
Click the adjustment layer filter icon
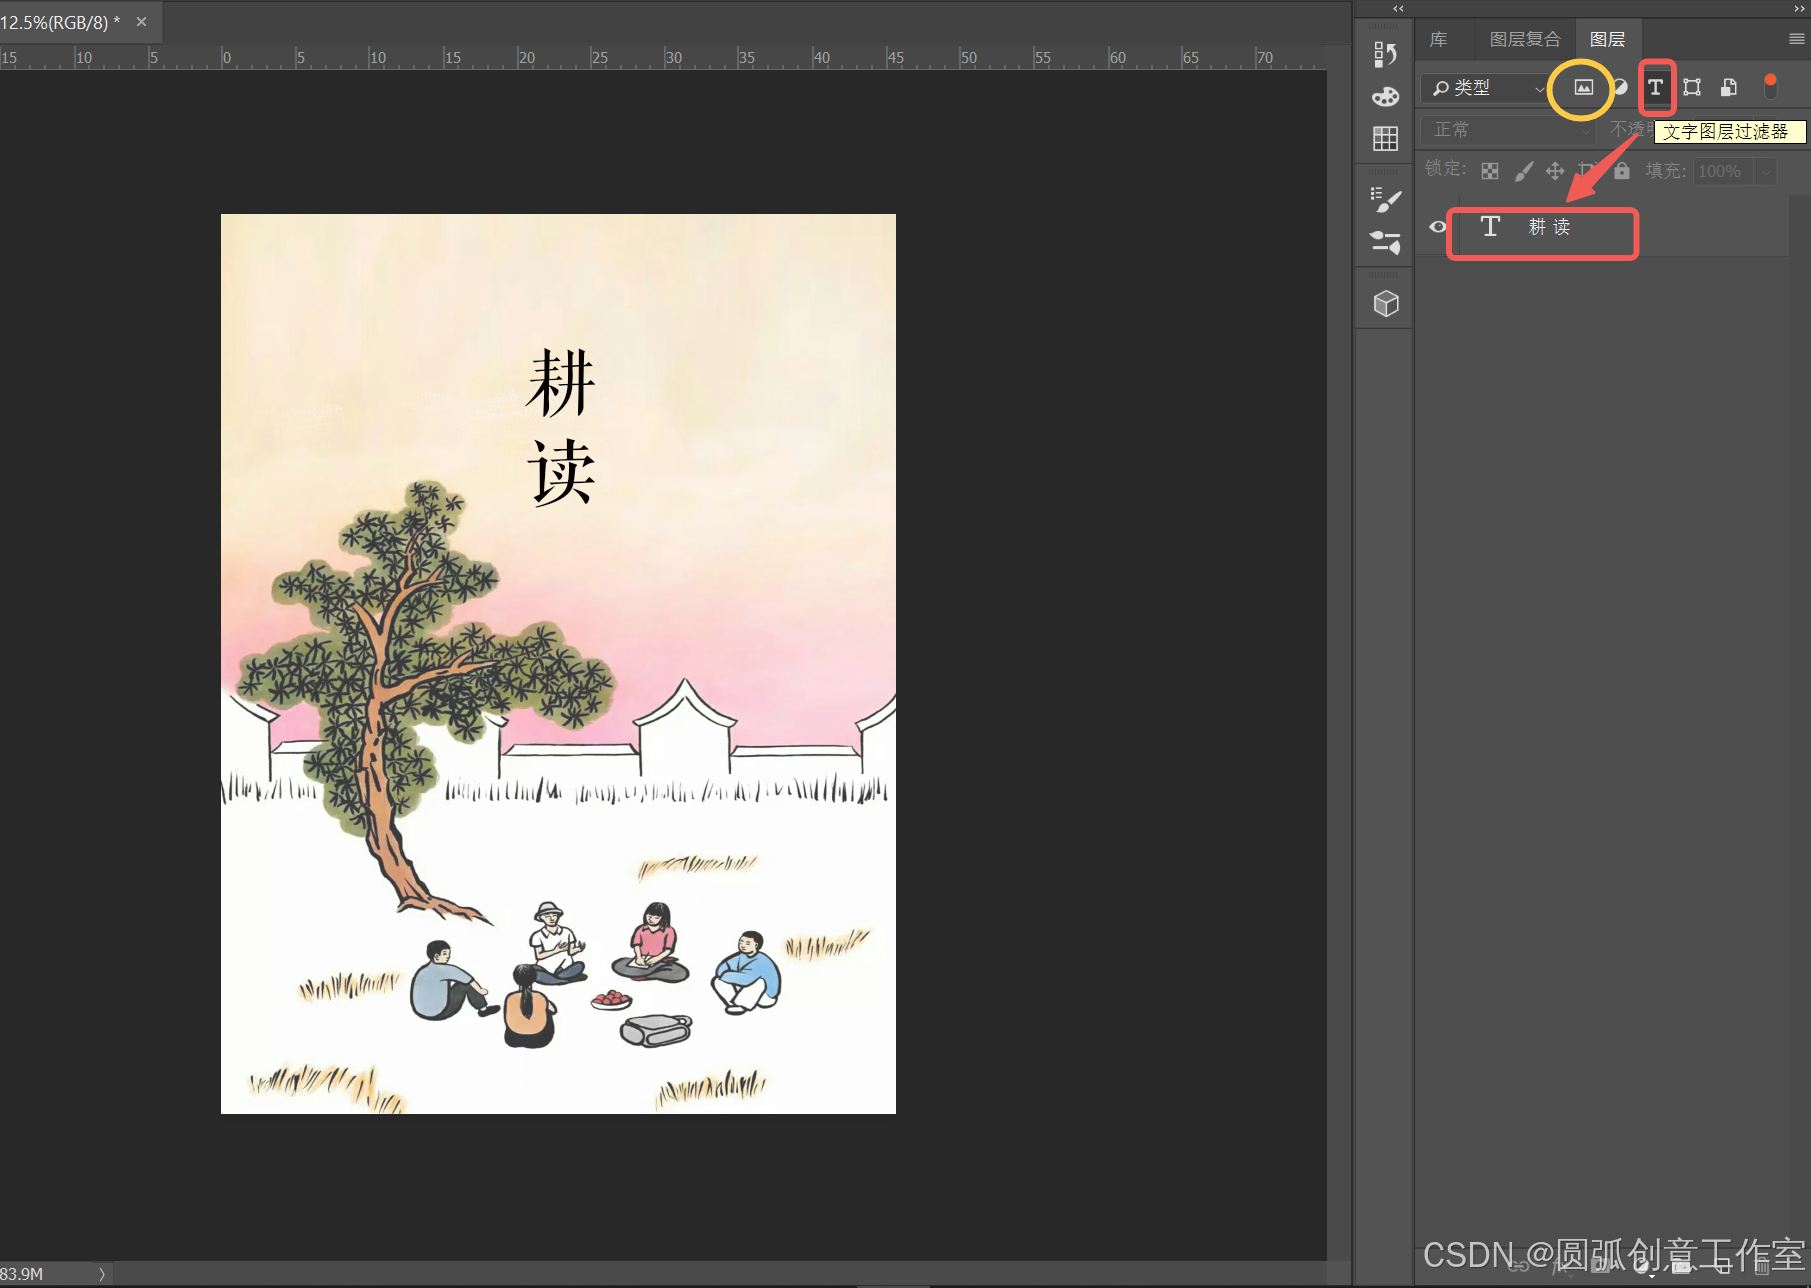pos(1620,87)
